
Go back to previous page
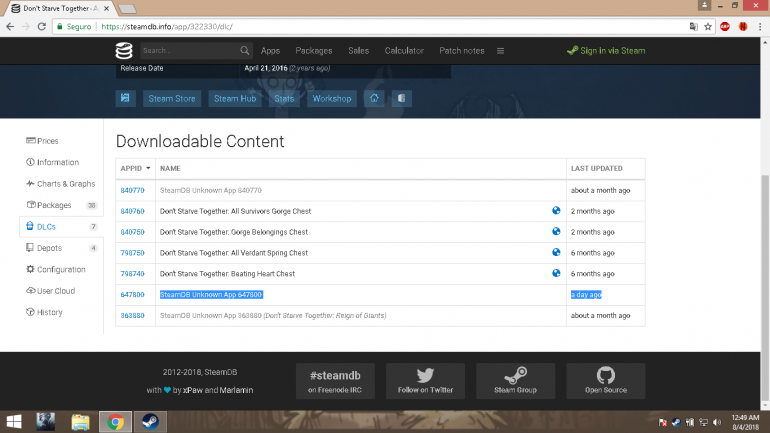[x=10, y=27]
